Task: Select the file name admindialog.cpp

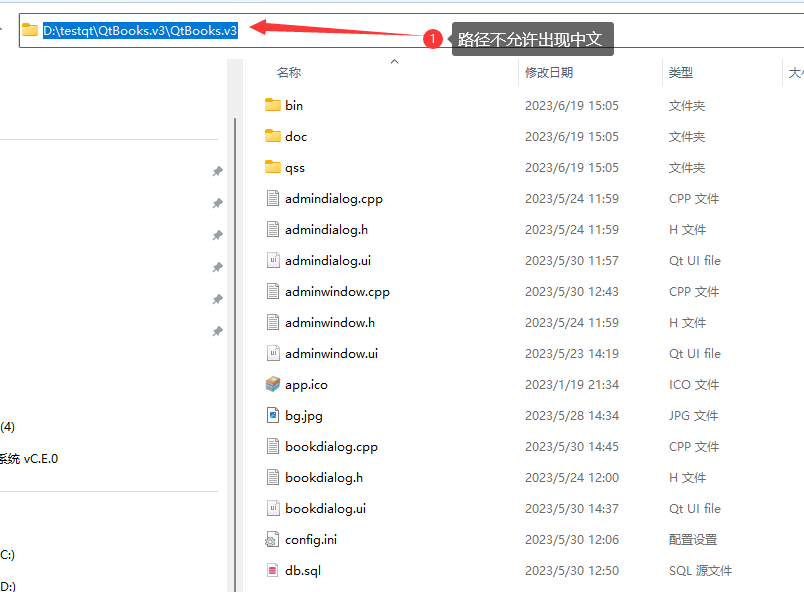Action: (334, 199)
